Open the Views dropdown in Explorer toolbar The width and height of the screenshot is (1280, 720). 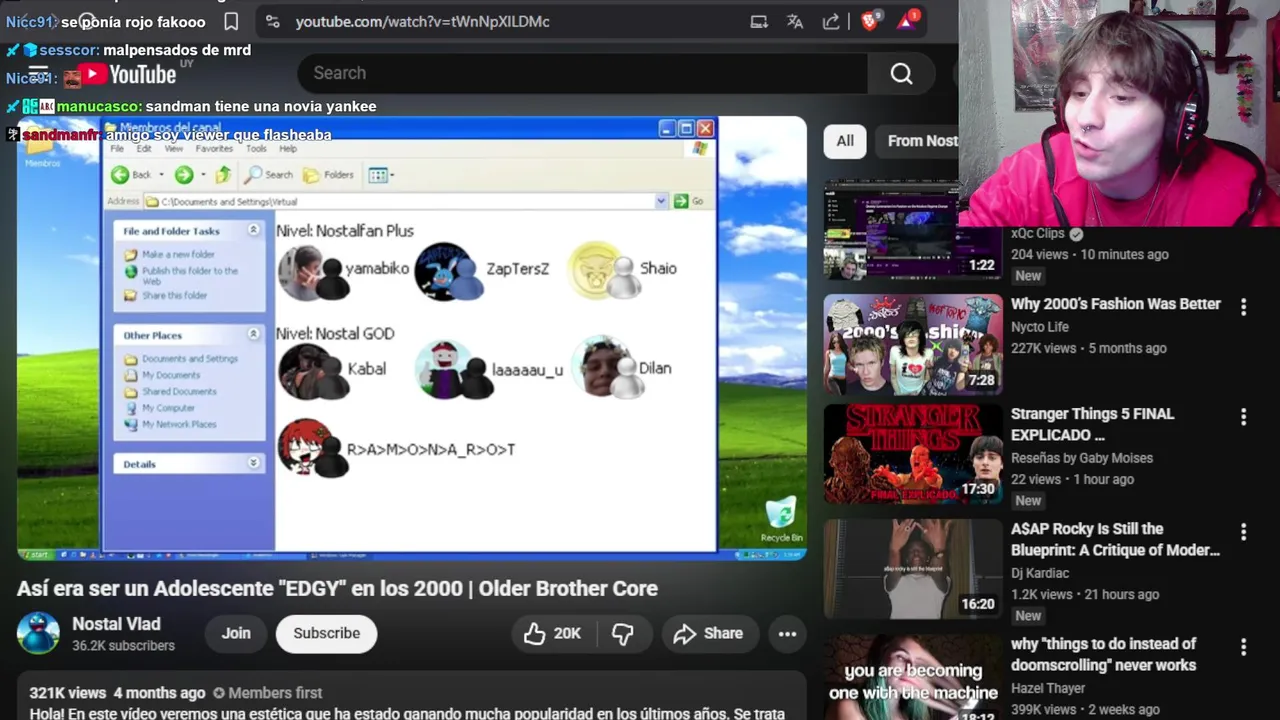[x=381, y=175]
